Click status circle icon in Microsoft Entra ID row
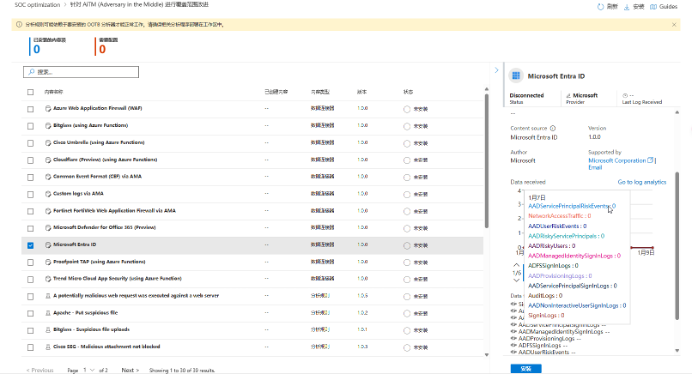695x375 pixels. tap(407, 246)
